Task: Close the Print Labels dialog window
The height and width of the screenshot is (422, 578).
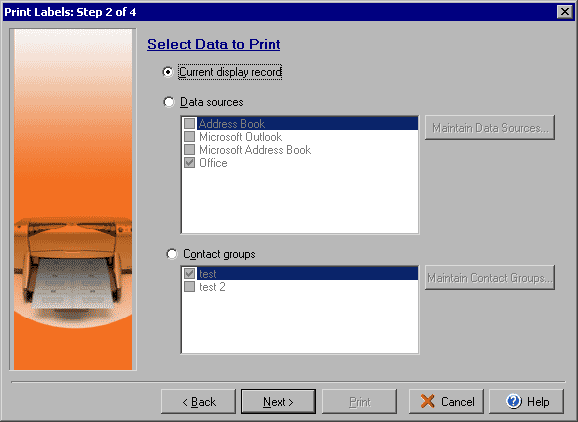Action: (565, 12)
